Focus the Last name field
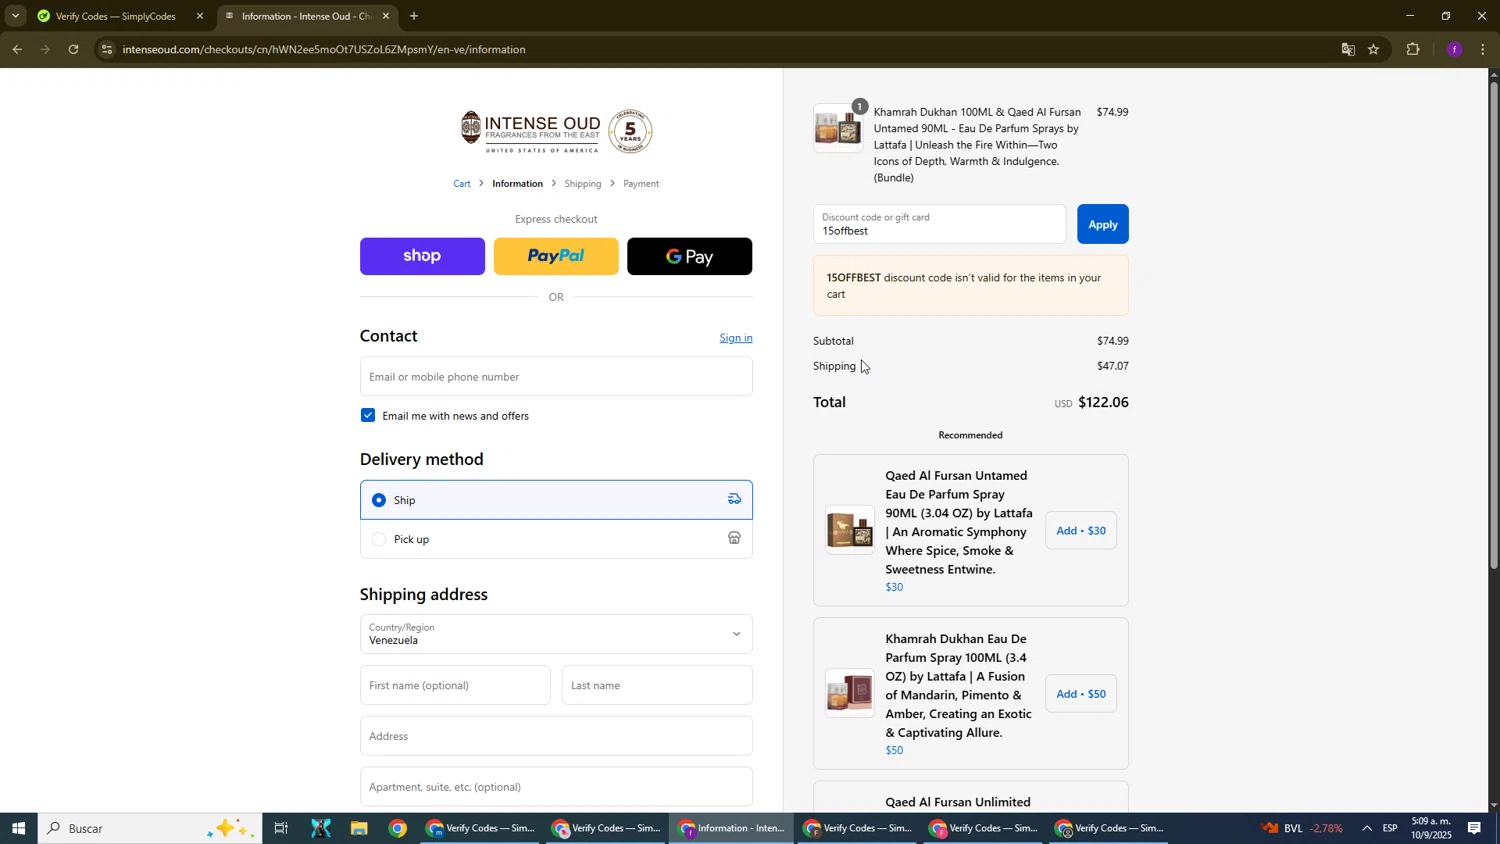Screen dimensions: 1500x844 pyautogui.click(x=657, y=685)
